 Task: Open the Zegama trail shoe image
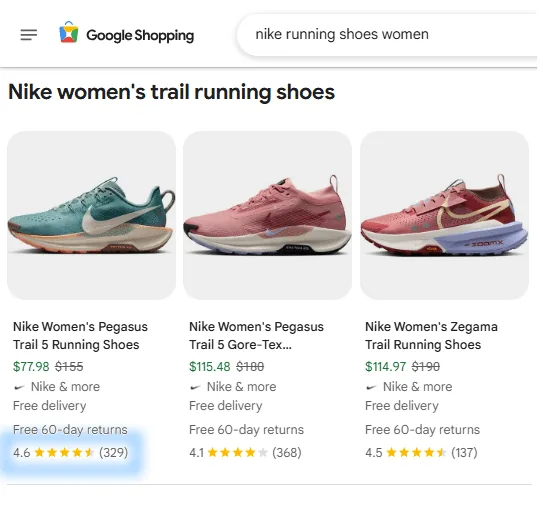(444, 215)
